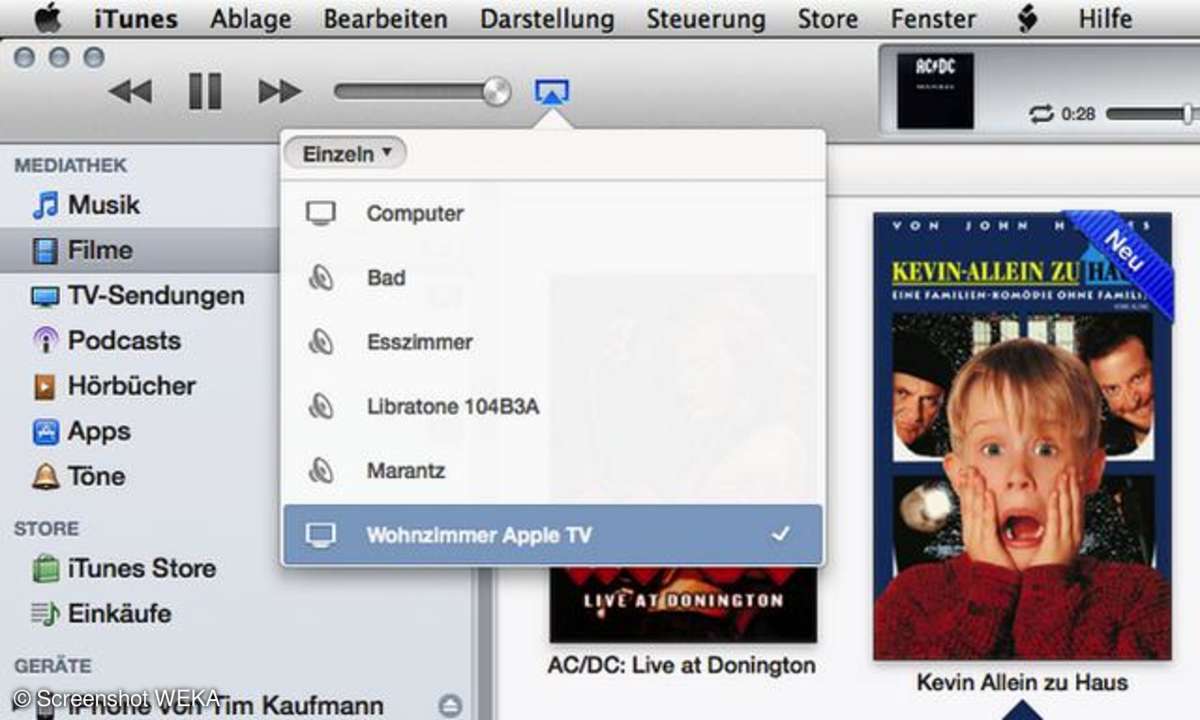Open Töne in the sidebar
The width and height of the screenshot is (1200, 720).
[x=140, y=476]
